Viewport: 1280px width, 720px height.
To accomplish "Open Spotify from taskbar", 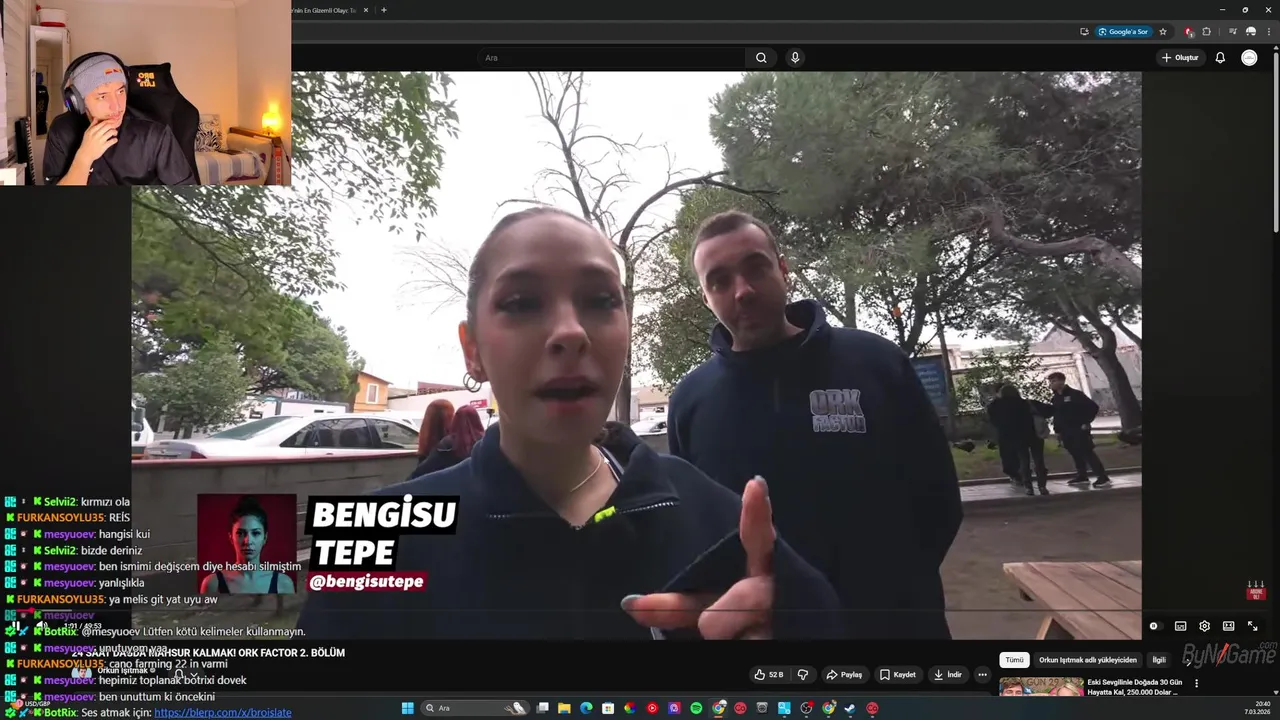I will pos(696,708).
